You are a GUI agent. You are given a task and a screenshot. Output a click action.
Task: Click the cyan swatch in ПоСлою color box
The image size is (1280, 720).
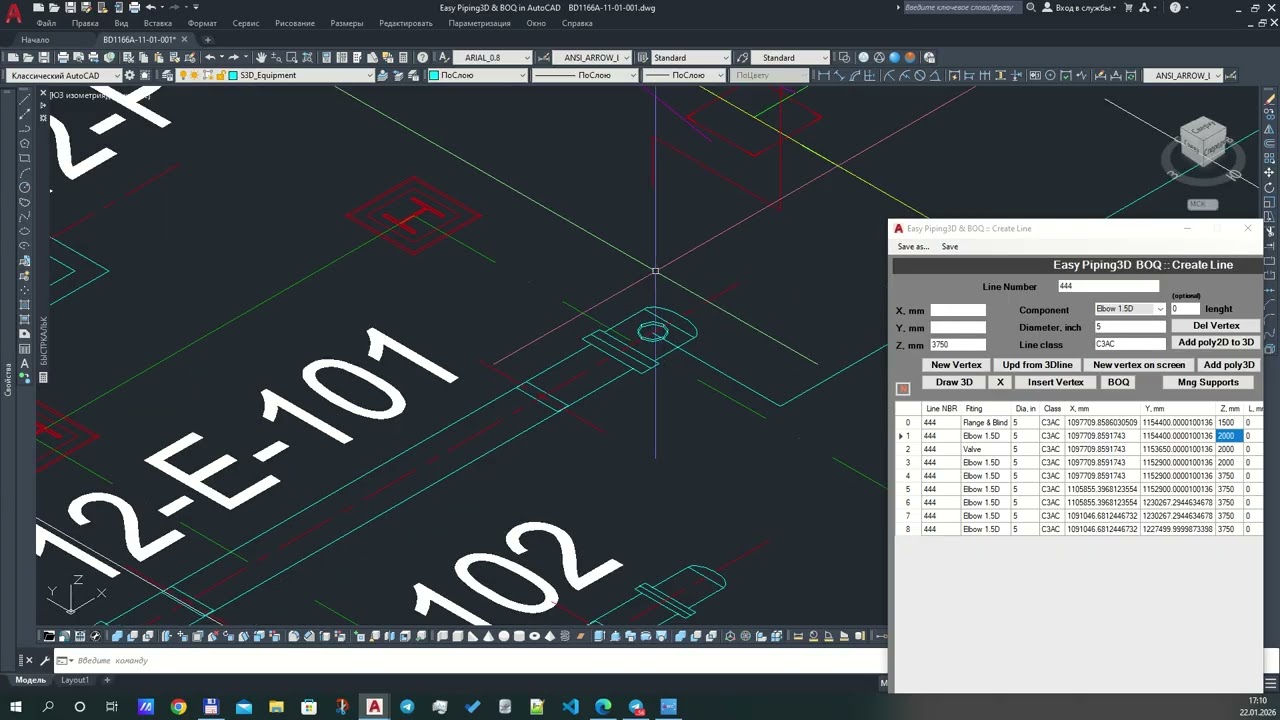pos(434,75)
